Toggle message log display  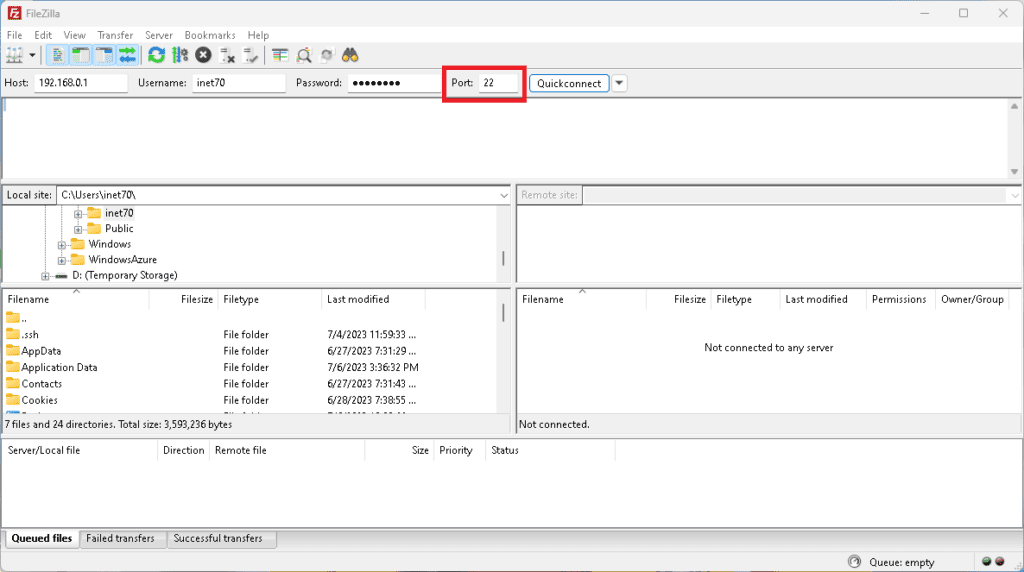pyautogui.click(x=57, y=56)
